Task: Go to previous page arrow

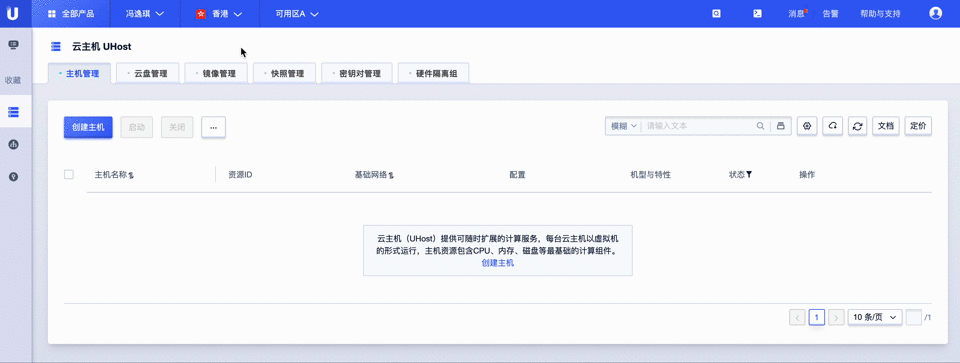Action: [x=797, y=317]
